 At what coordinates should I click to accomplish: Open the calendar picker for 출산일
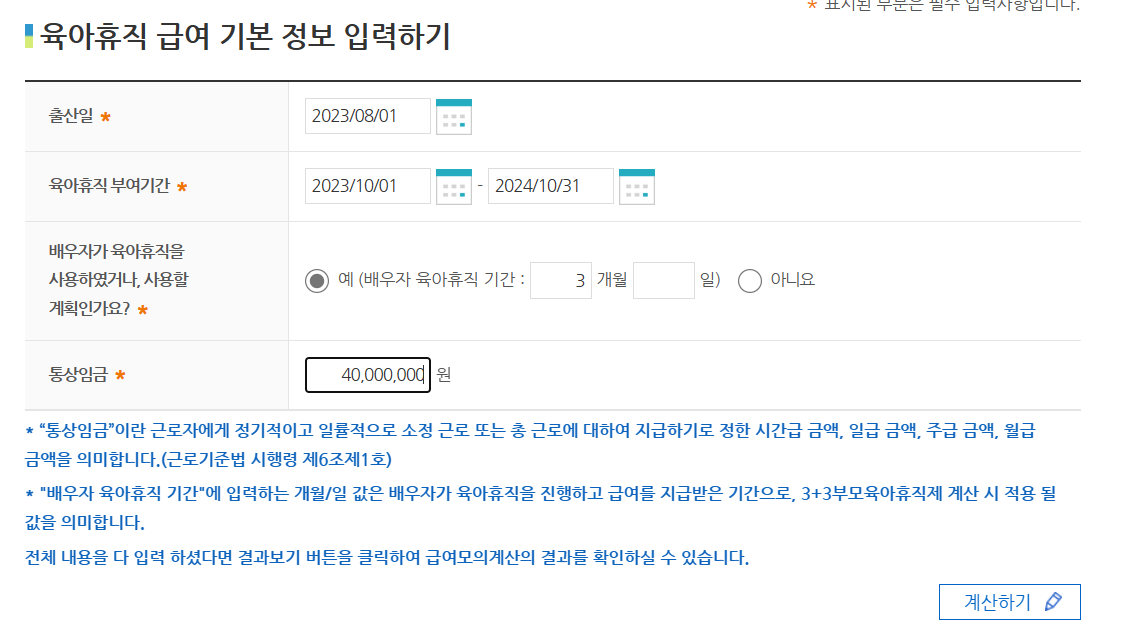(455, 115)
